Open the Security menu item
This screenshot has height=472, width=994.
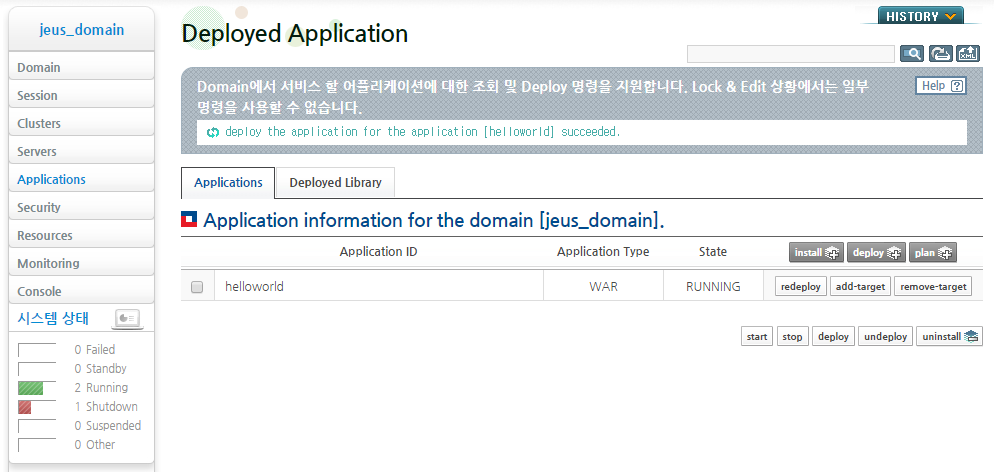[x=81, y=207]
